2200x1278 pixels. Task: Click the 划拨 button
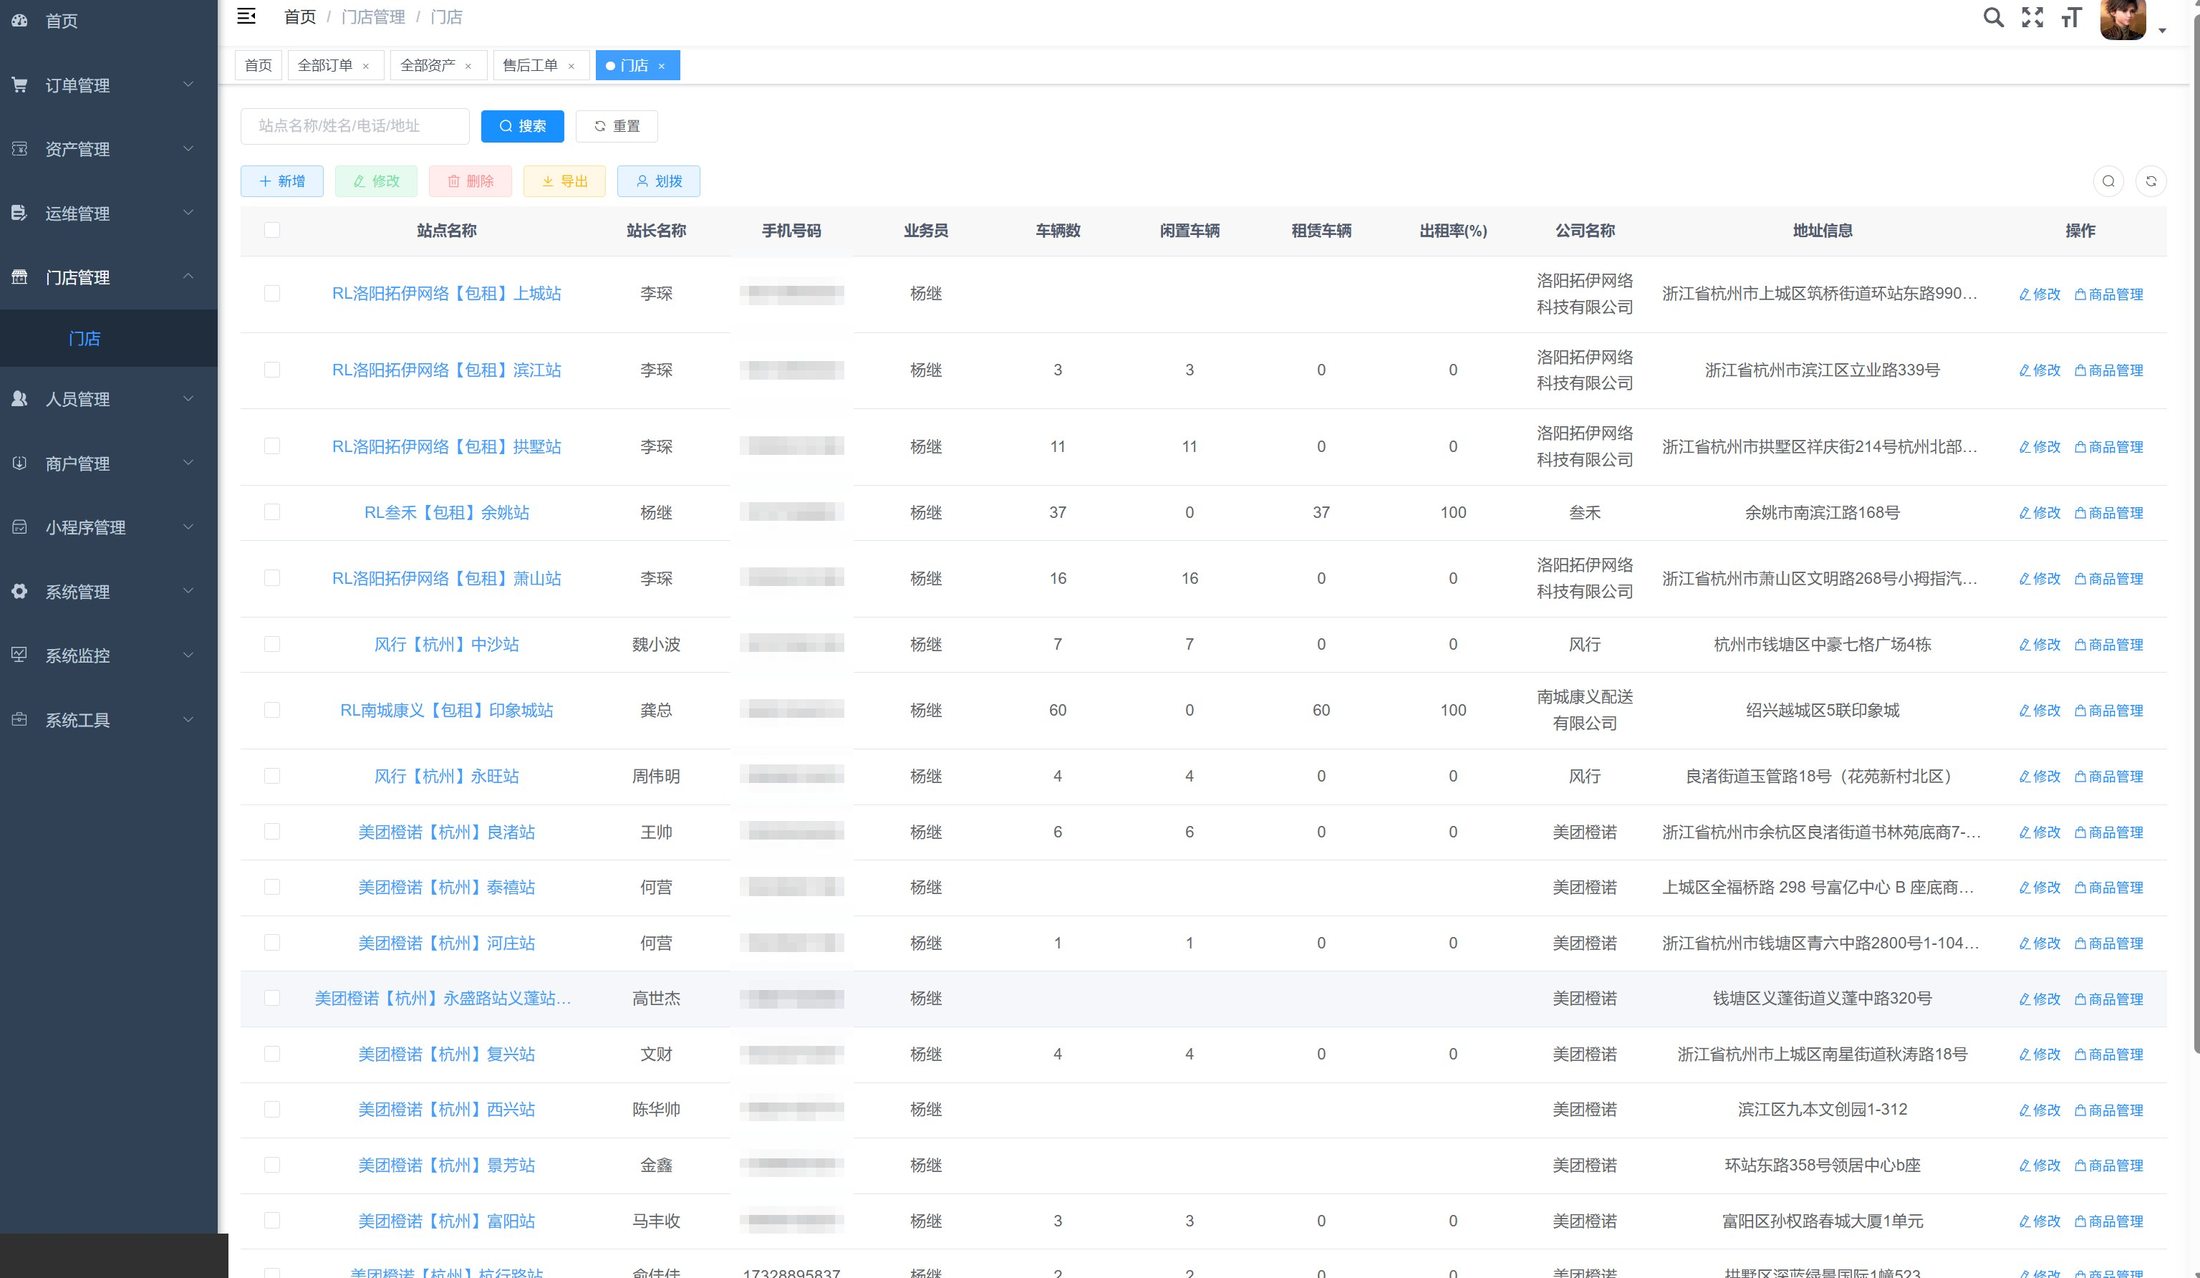pos(659,182)
